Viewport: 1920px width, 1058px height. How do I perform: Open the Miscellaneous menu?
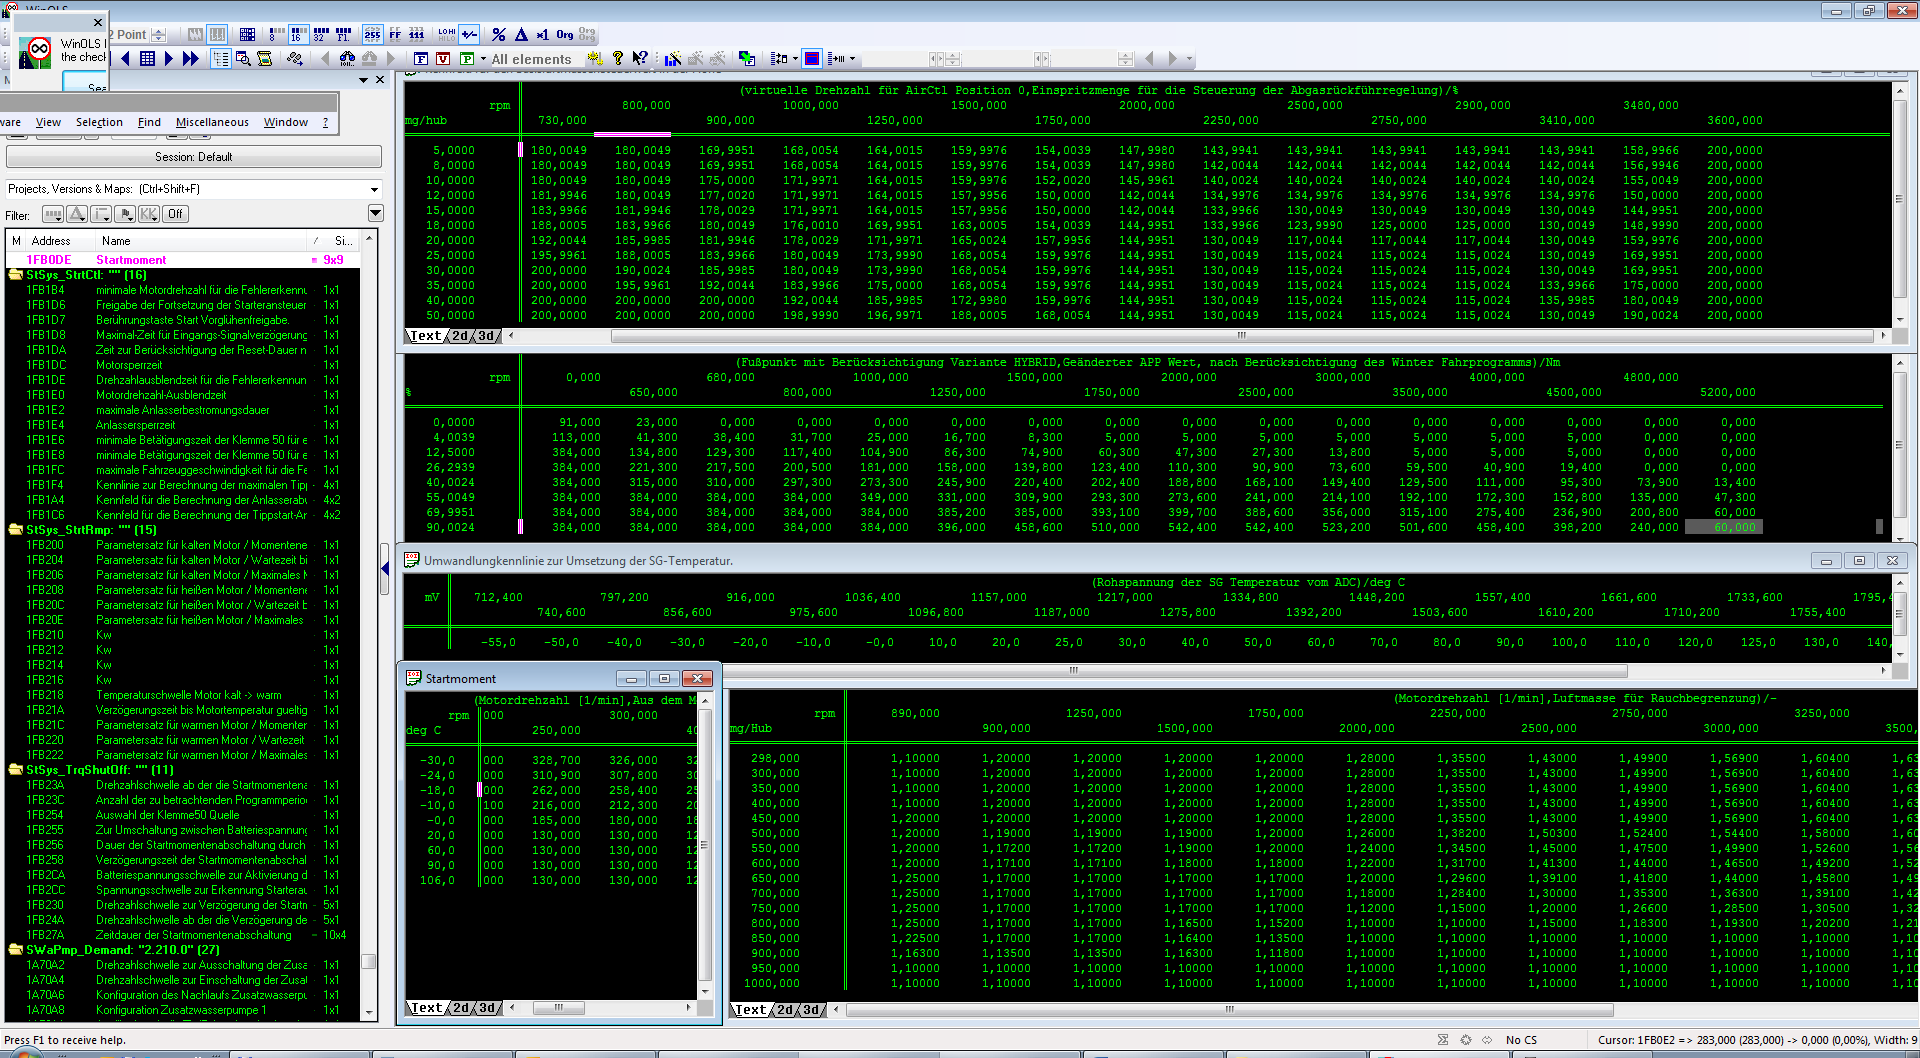tap(212, 122)
